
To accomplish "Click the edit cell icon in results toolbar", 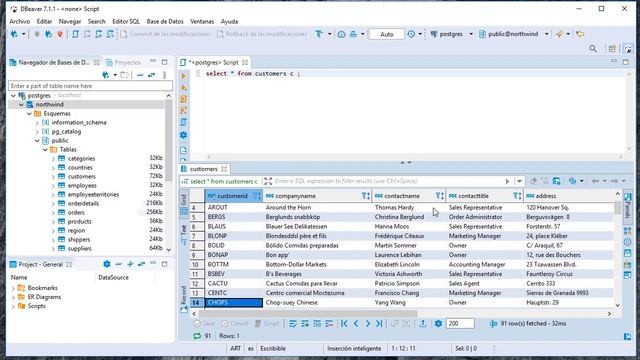I will (293, 324).
